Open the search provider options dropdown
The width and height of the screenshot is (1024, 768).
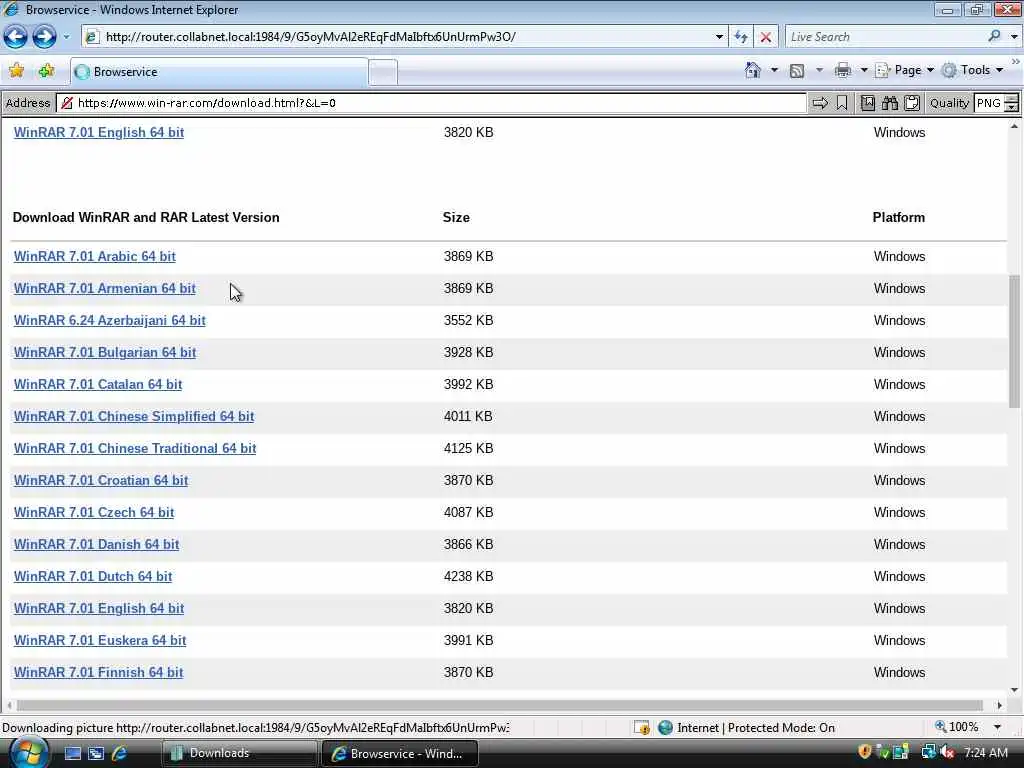pyautogui.click(x=1014, y=37)
